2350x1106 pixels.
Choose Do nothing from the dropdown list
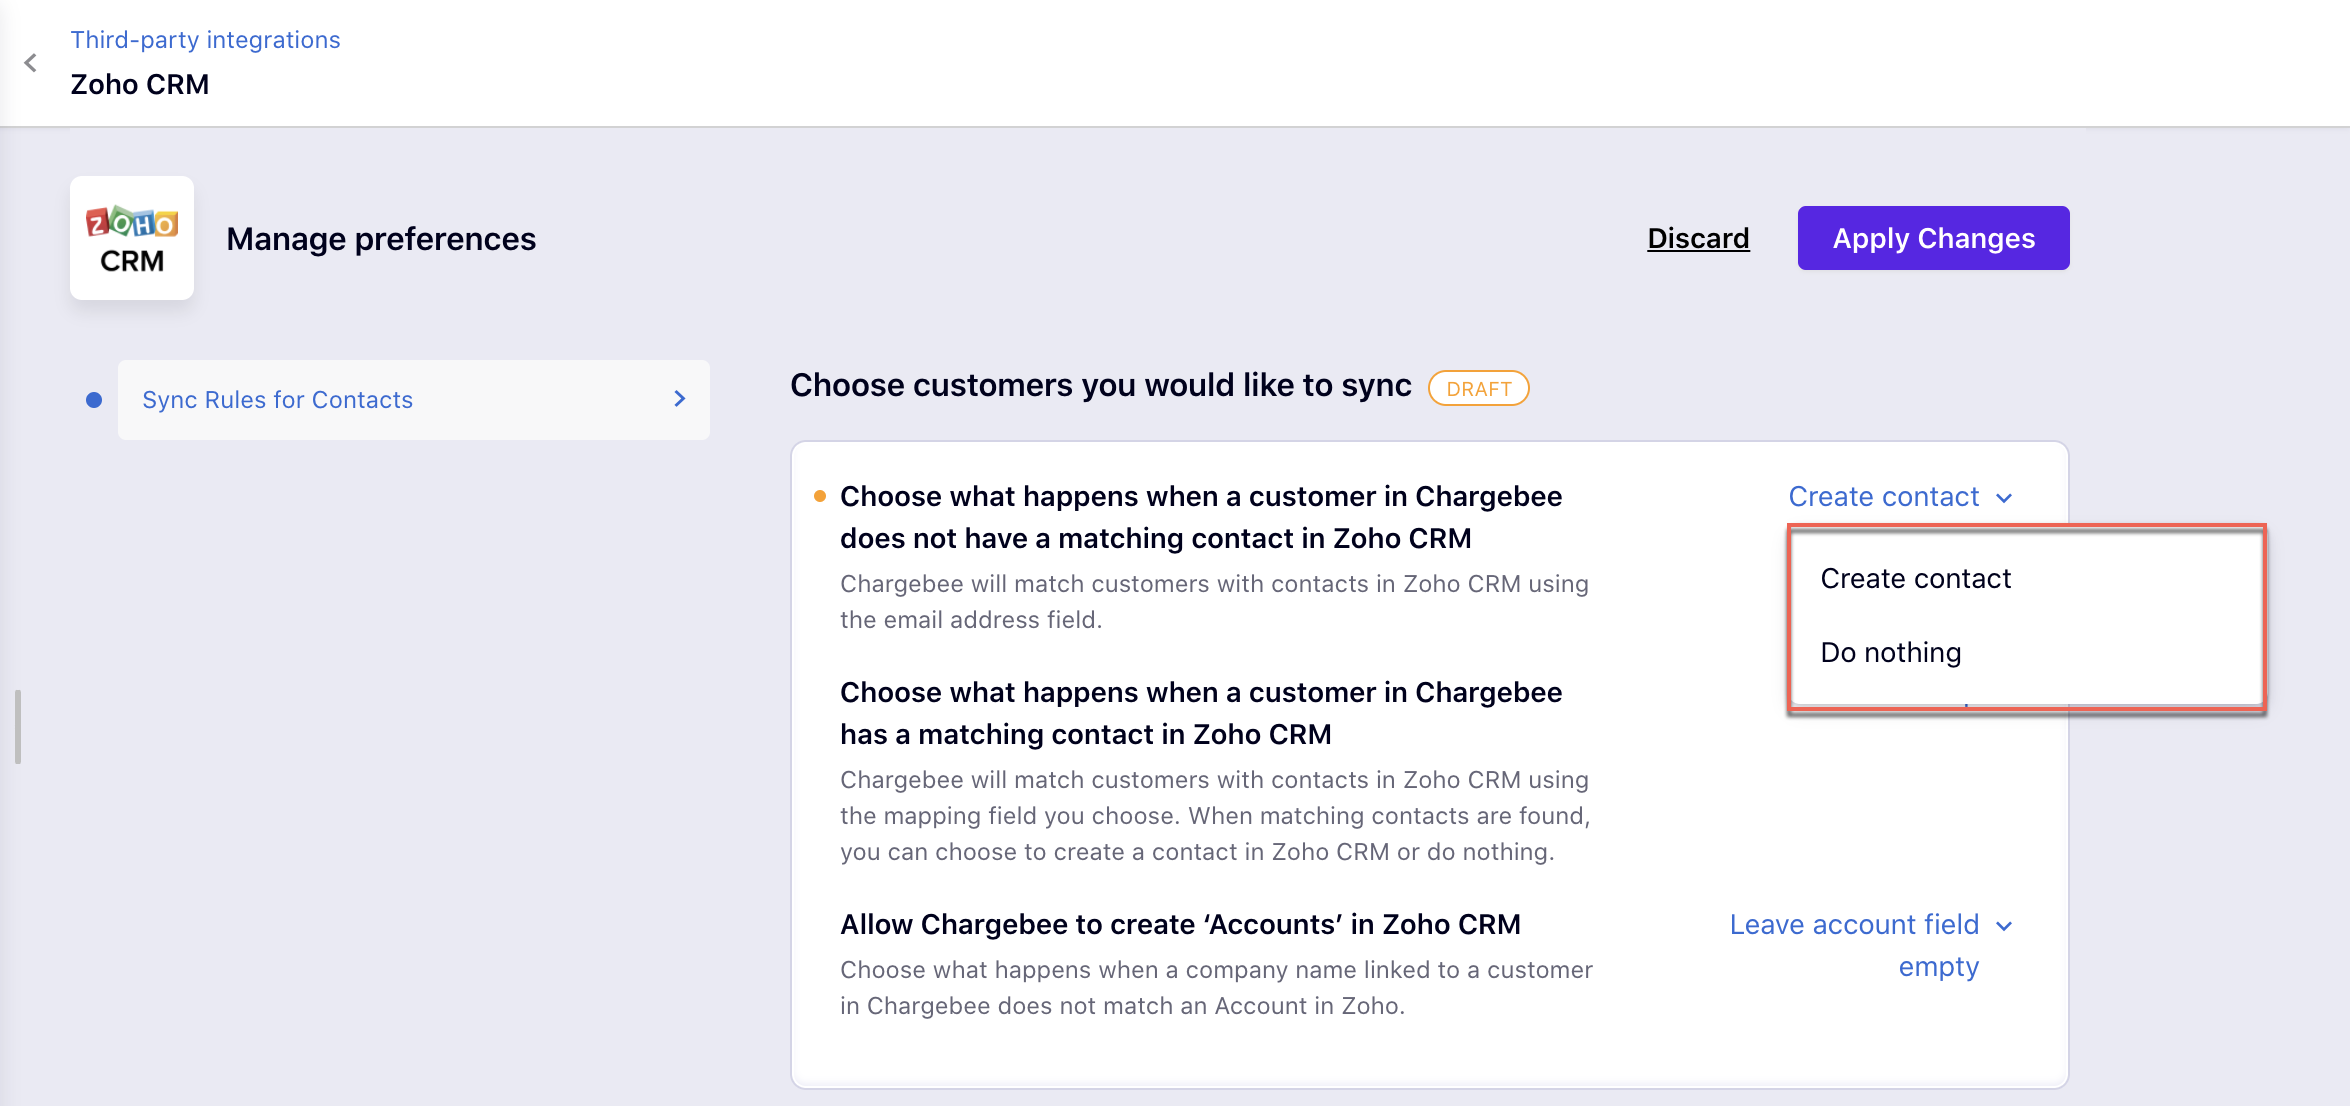[1890, 653]
